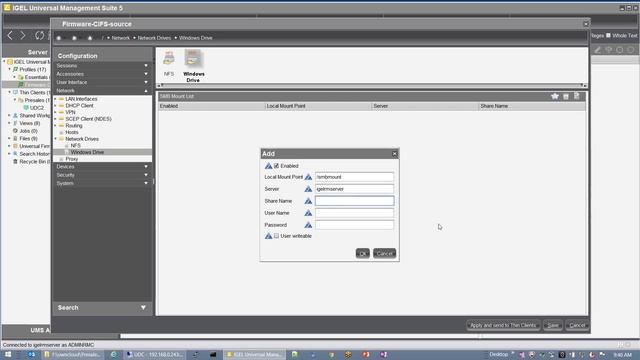Viewport: 640px width, 360px height.
Task: Click Save in the profile window
Action: pos(553,325)
